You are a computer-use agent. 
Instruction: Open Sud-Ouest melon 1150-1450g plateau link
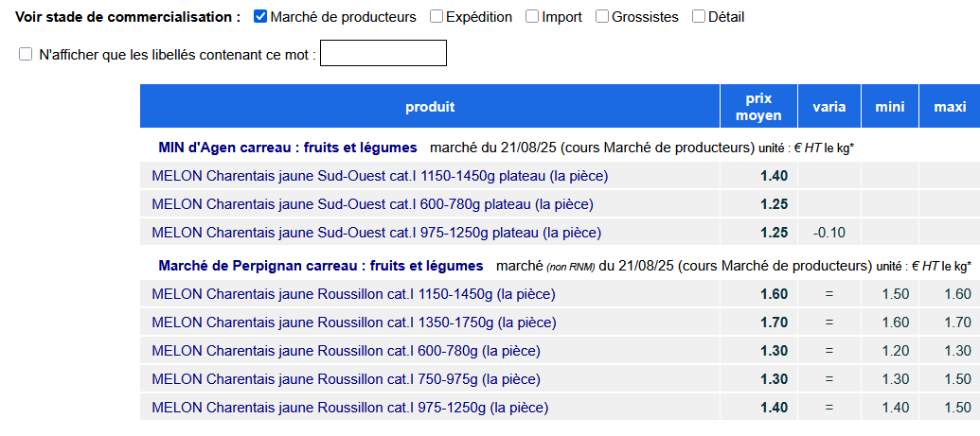[x=380, y=176]
